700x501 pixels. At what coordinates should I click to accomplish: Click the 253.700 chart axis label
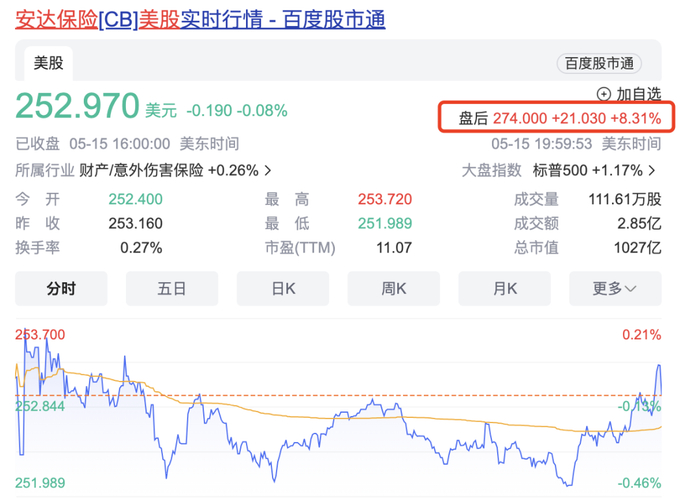pyautogui.click(x=40, y=334)
